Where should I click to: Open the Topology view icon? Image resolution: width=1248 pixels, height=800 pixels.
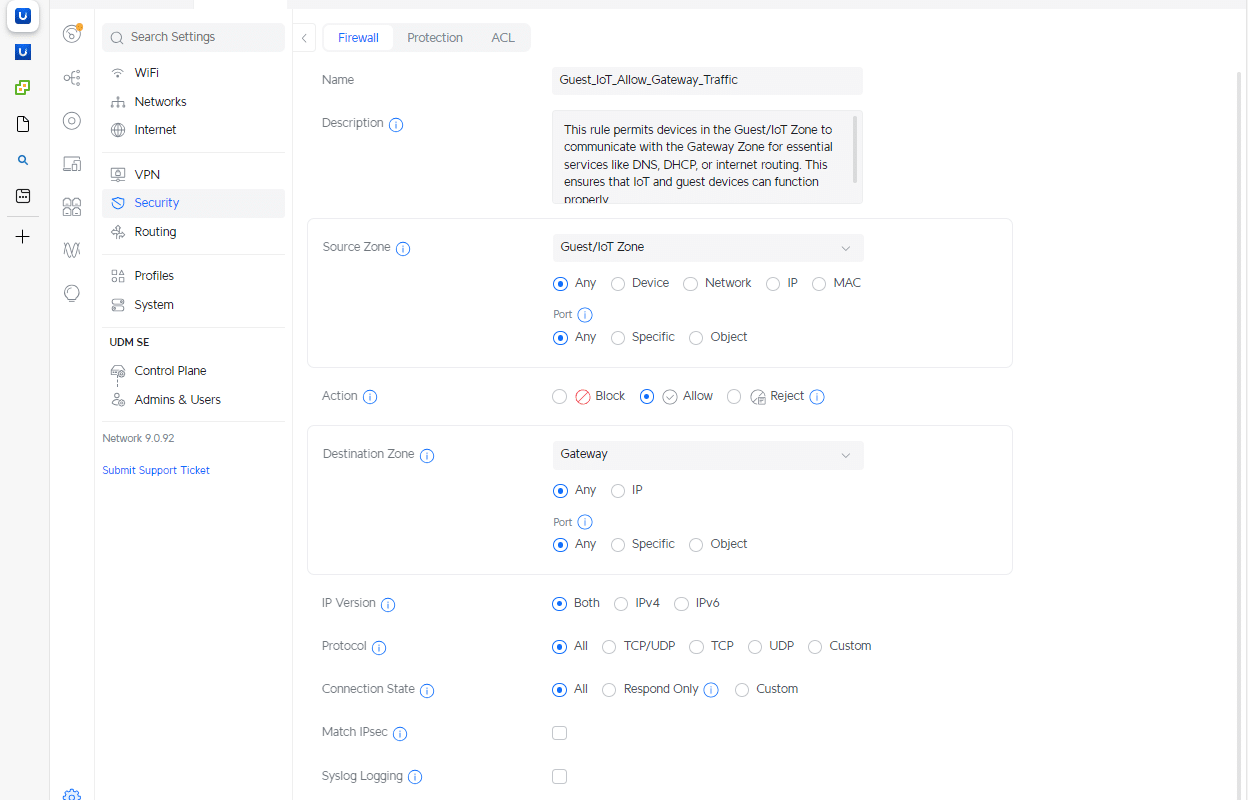(72, 77)
